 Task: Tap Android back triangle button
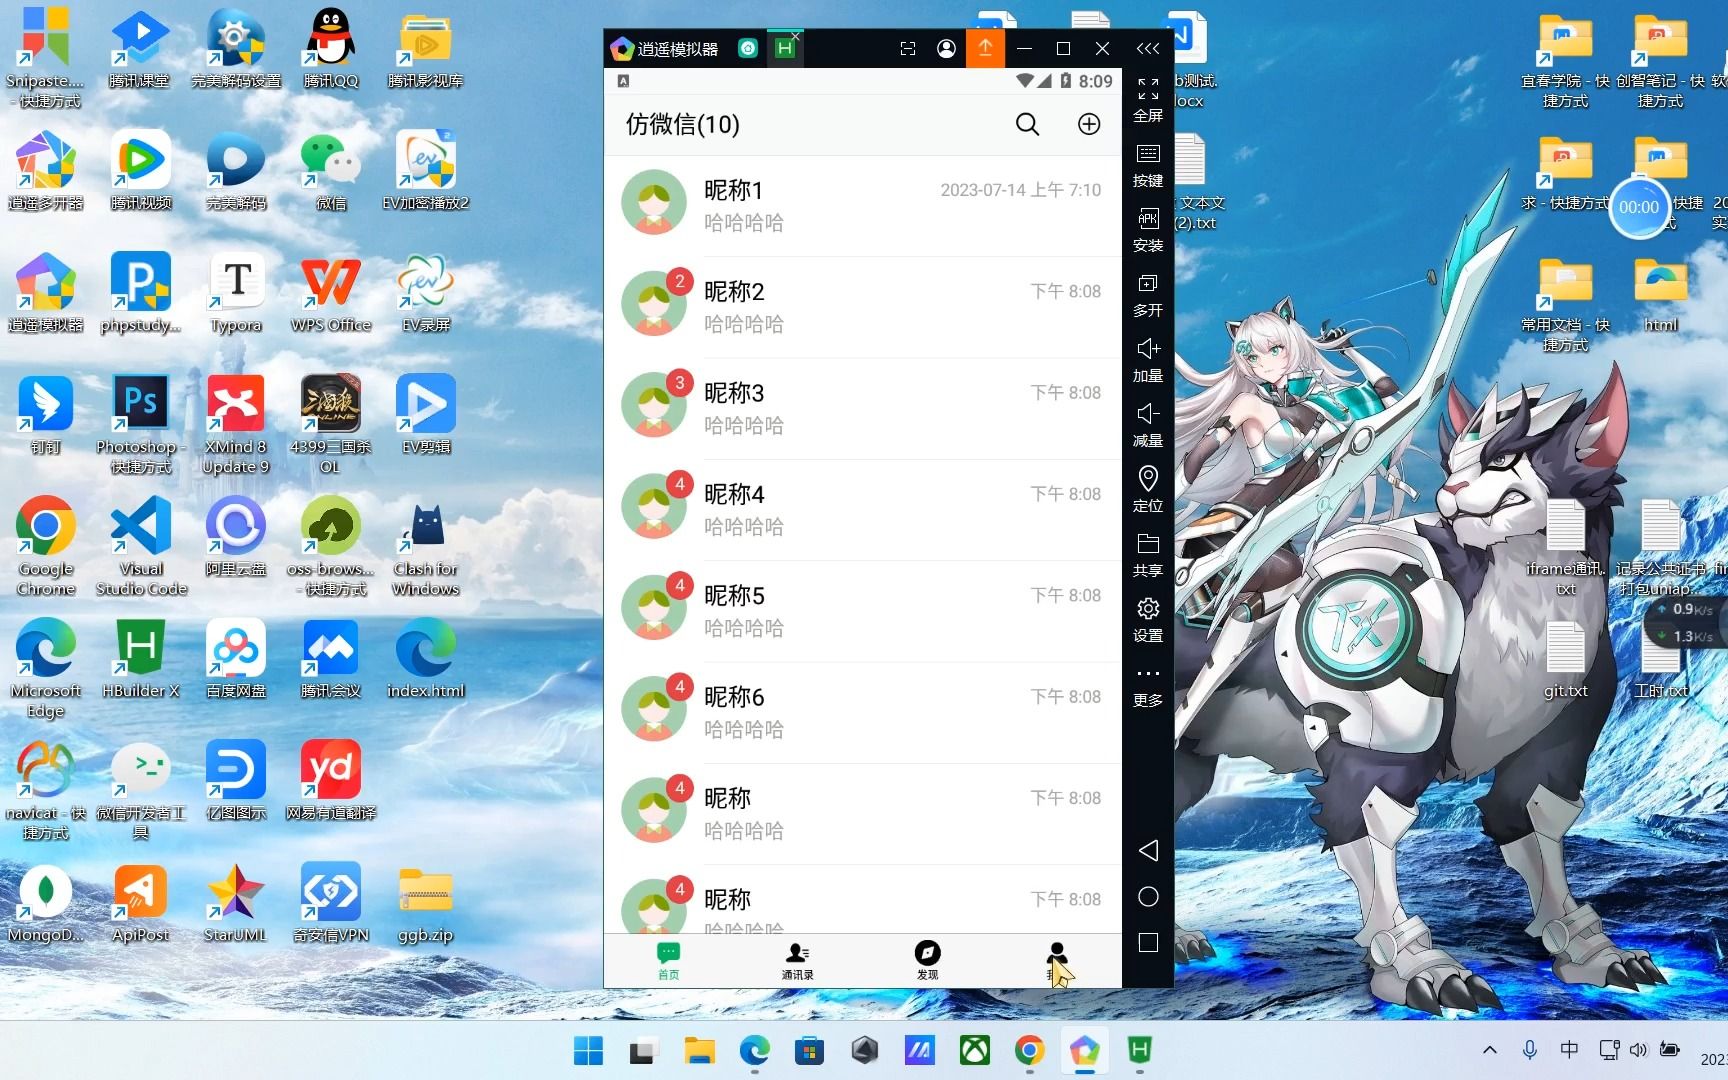(1148, 850)
